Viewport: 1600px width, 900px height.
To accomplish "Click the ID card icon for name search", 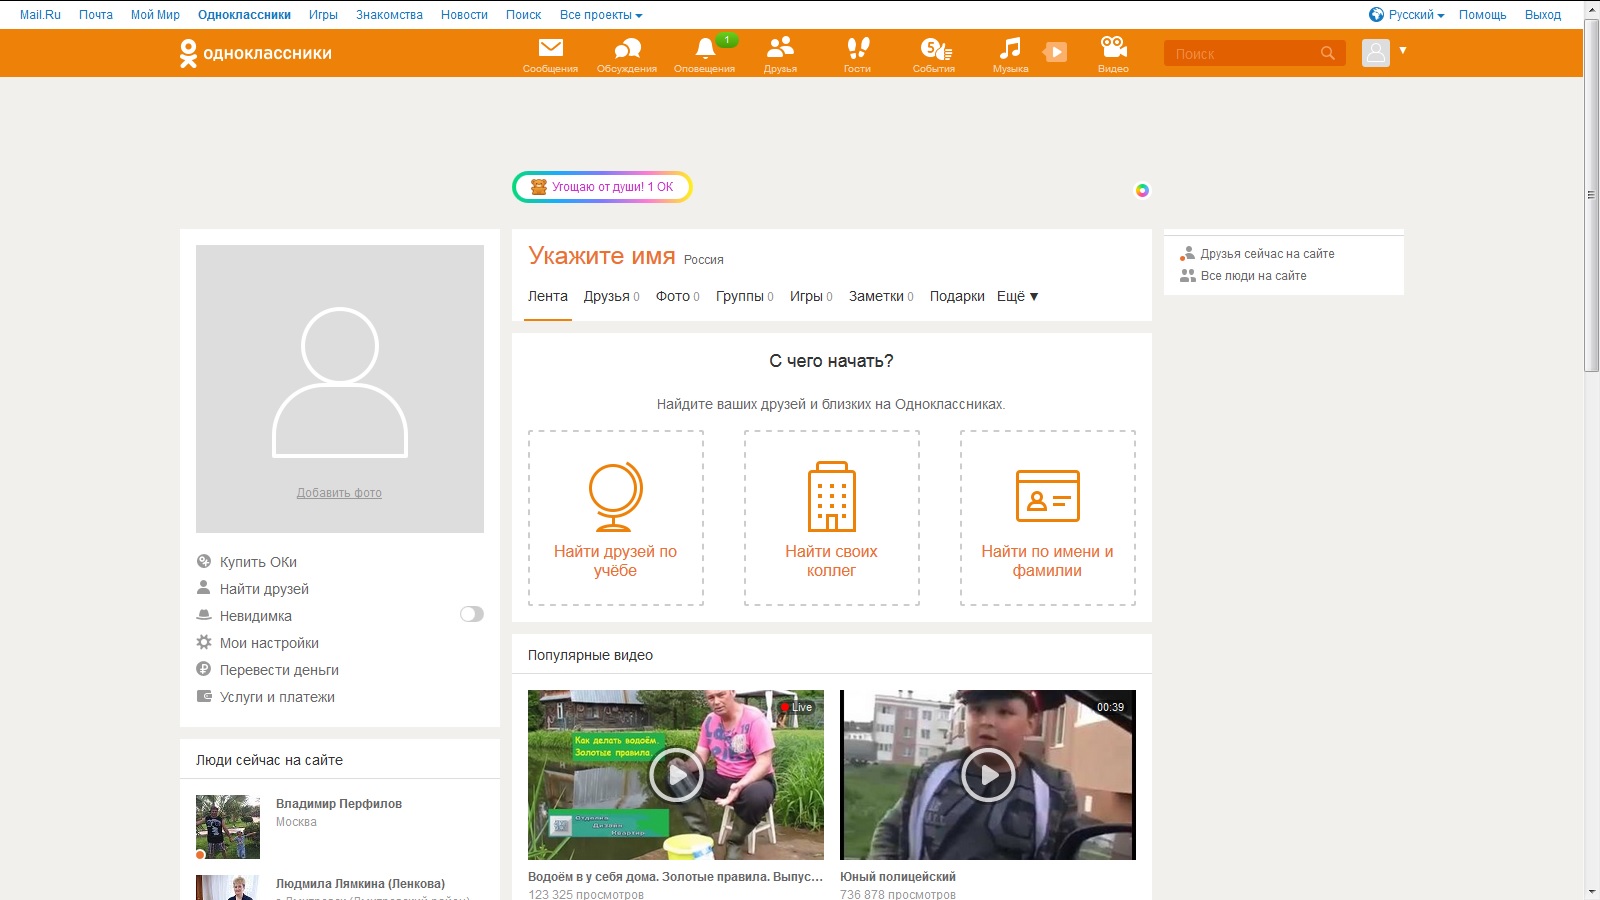I will (1048, 496).
